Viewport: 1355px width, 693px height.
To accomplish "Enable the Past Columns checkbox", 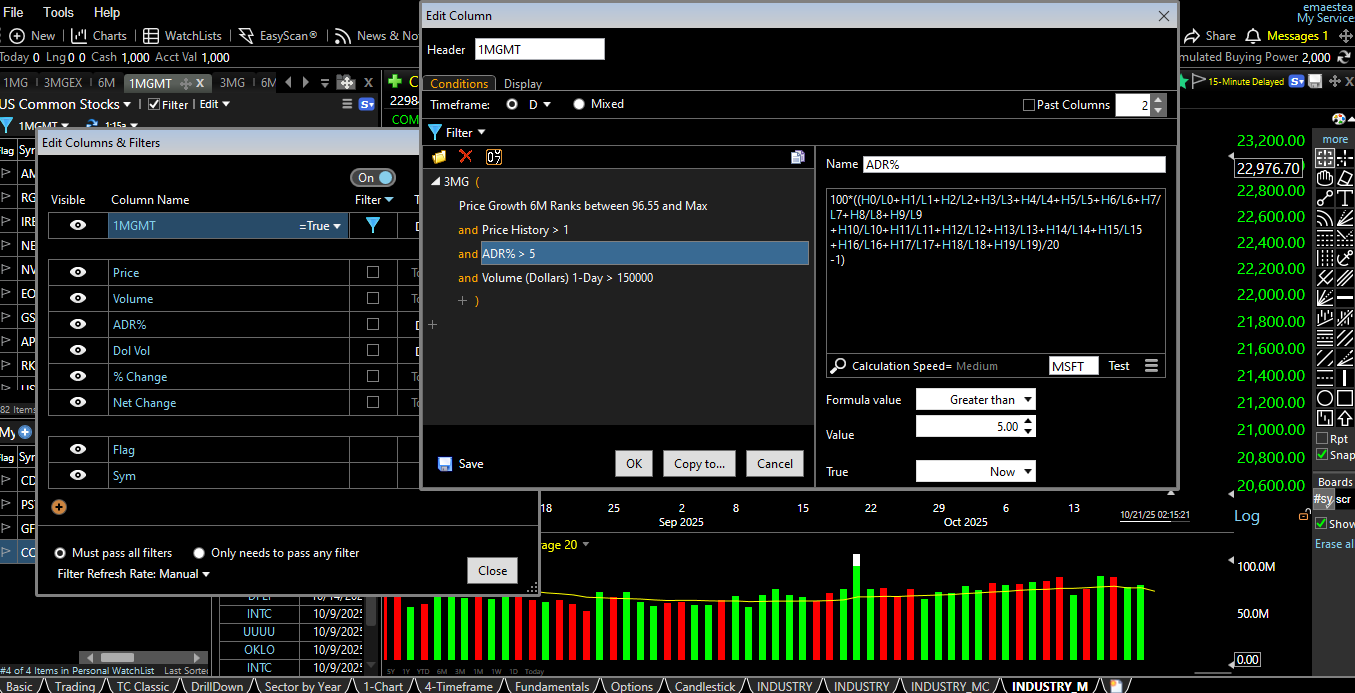I will (1029, 104).
